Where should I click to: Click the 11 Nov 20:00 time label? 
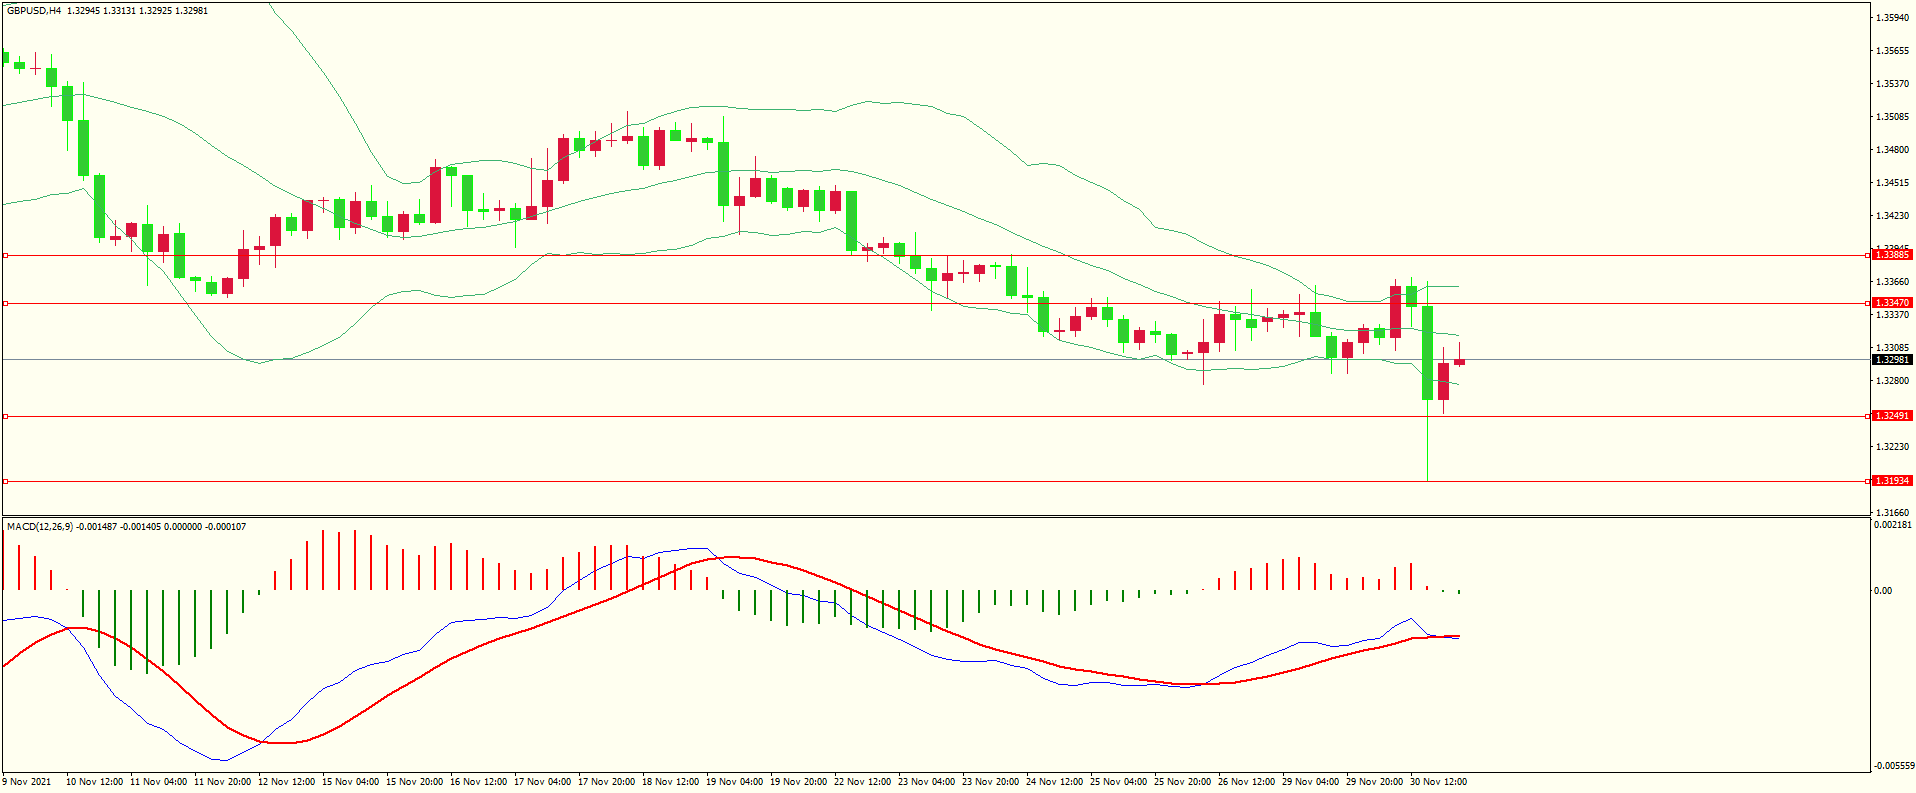tap(222, 782)
